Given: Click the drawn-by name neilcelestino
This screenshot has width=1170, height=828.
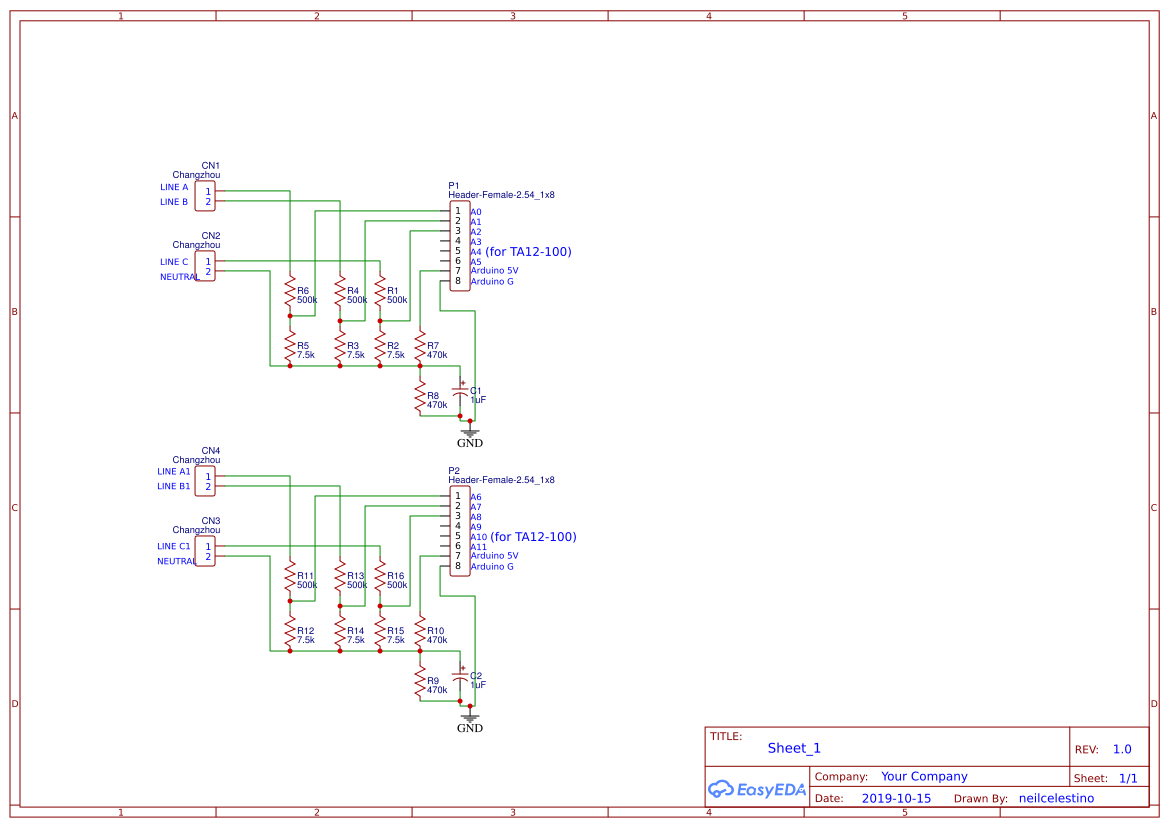Looking at the screenshot, I should 1056,798.
